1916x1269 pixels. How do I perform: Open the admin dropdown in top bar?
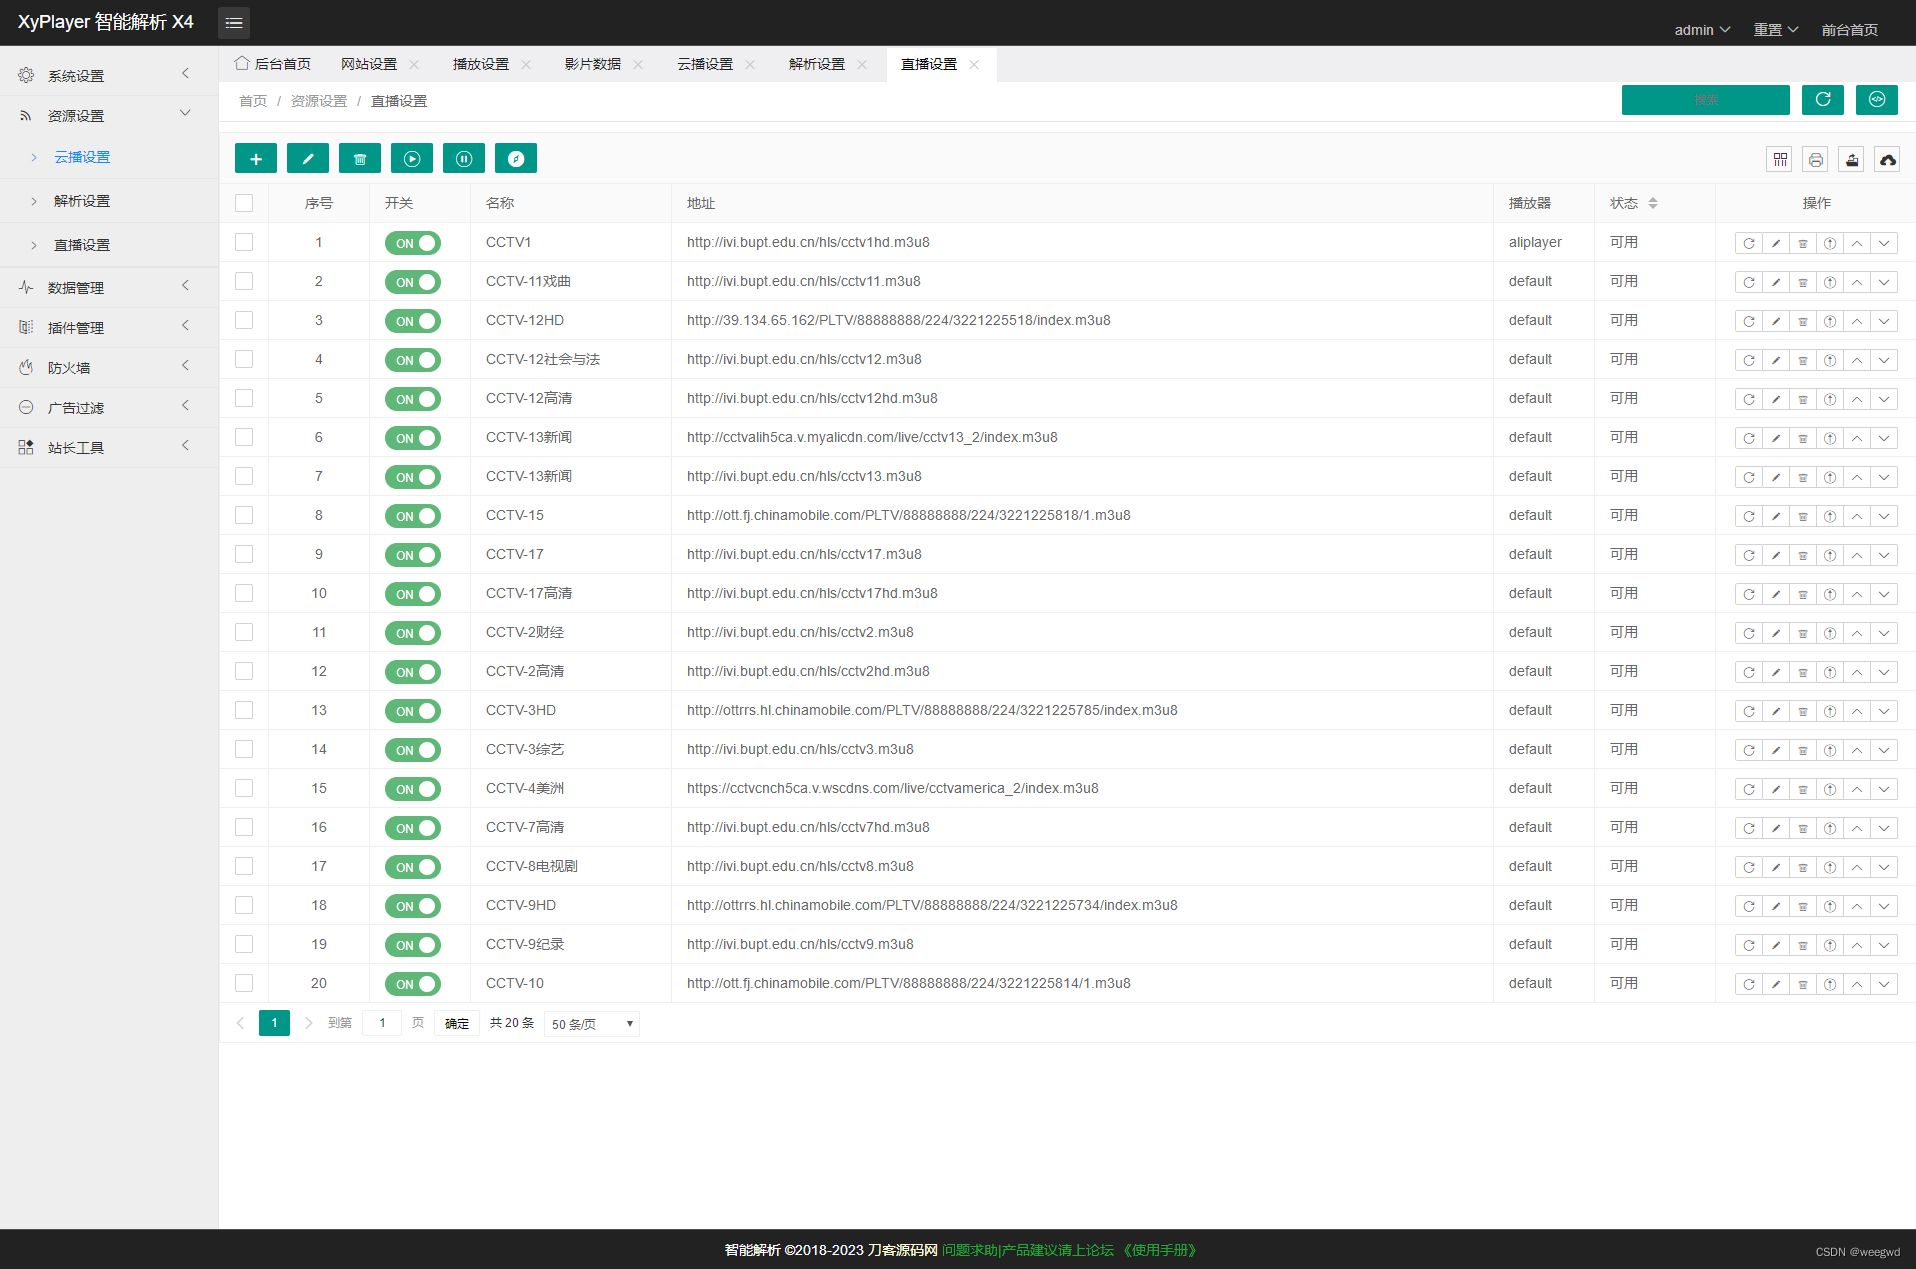[x=1700, y=29]
